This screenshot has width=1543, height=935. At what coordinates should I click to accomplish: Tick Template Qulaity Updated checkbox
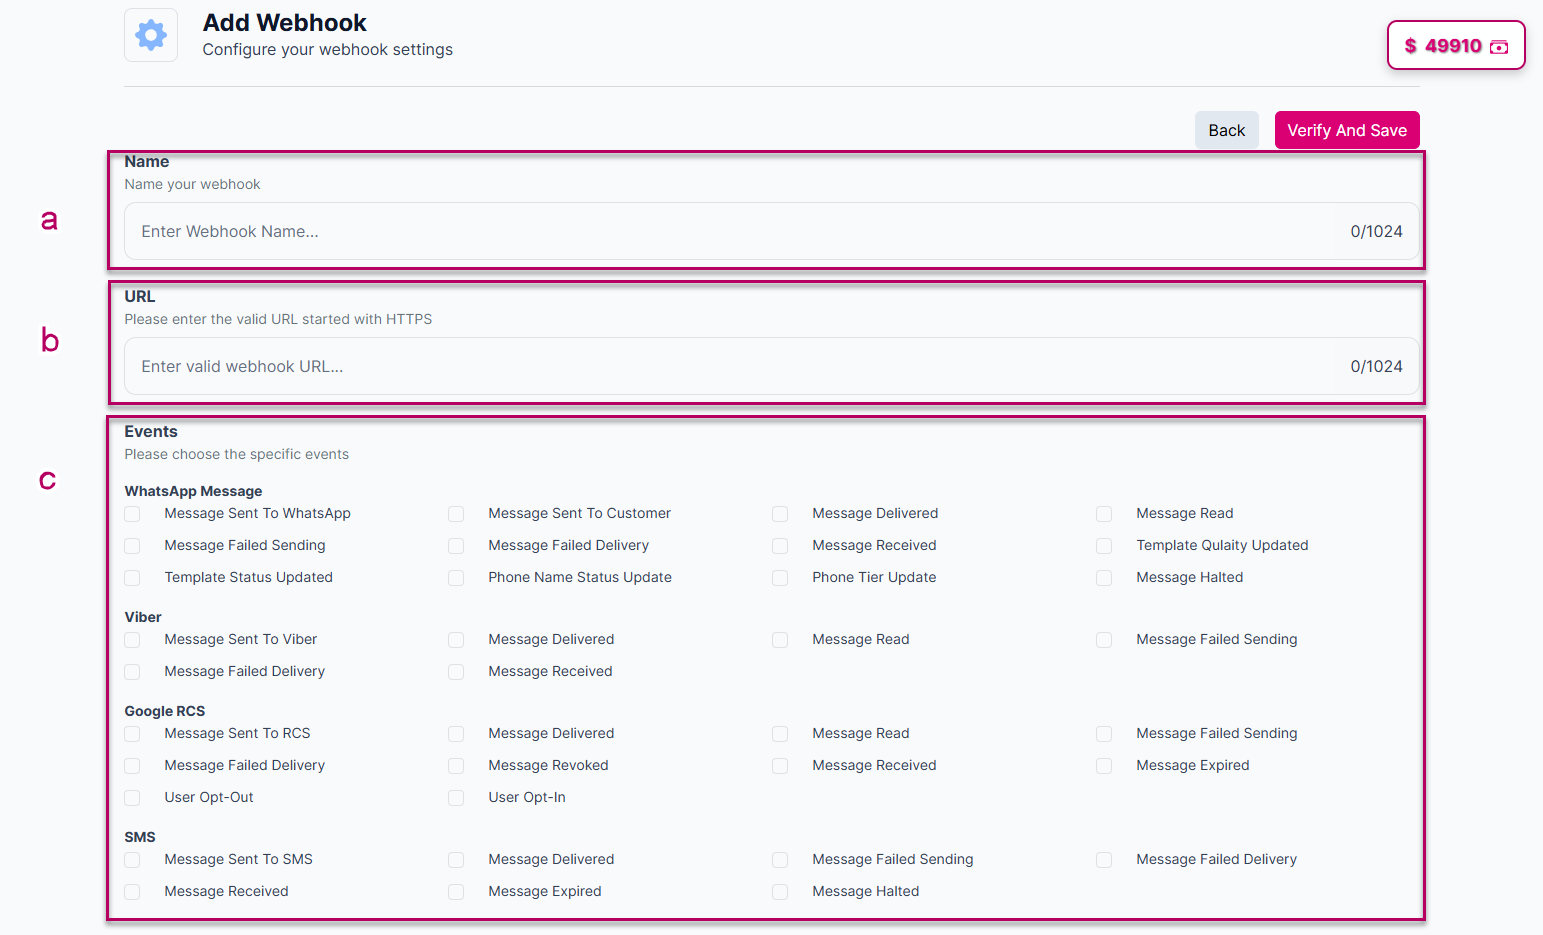tap(1104, 546)
